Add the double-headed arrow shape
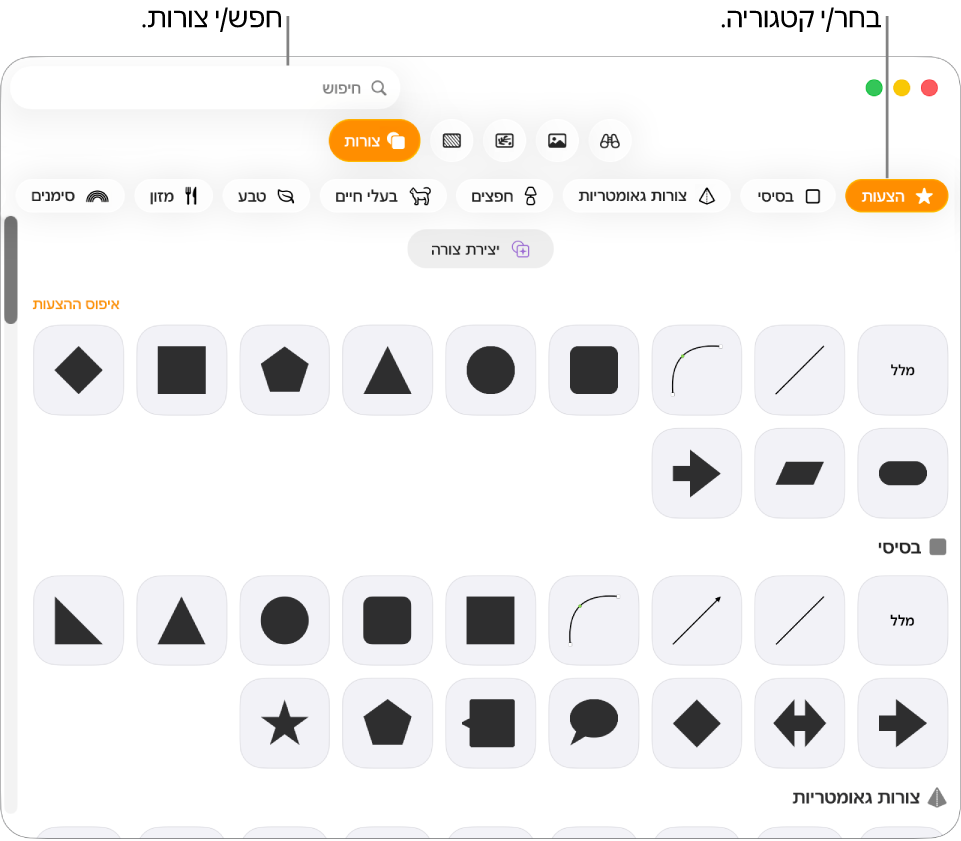 tap(799, 723)
